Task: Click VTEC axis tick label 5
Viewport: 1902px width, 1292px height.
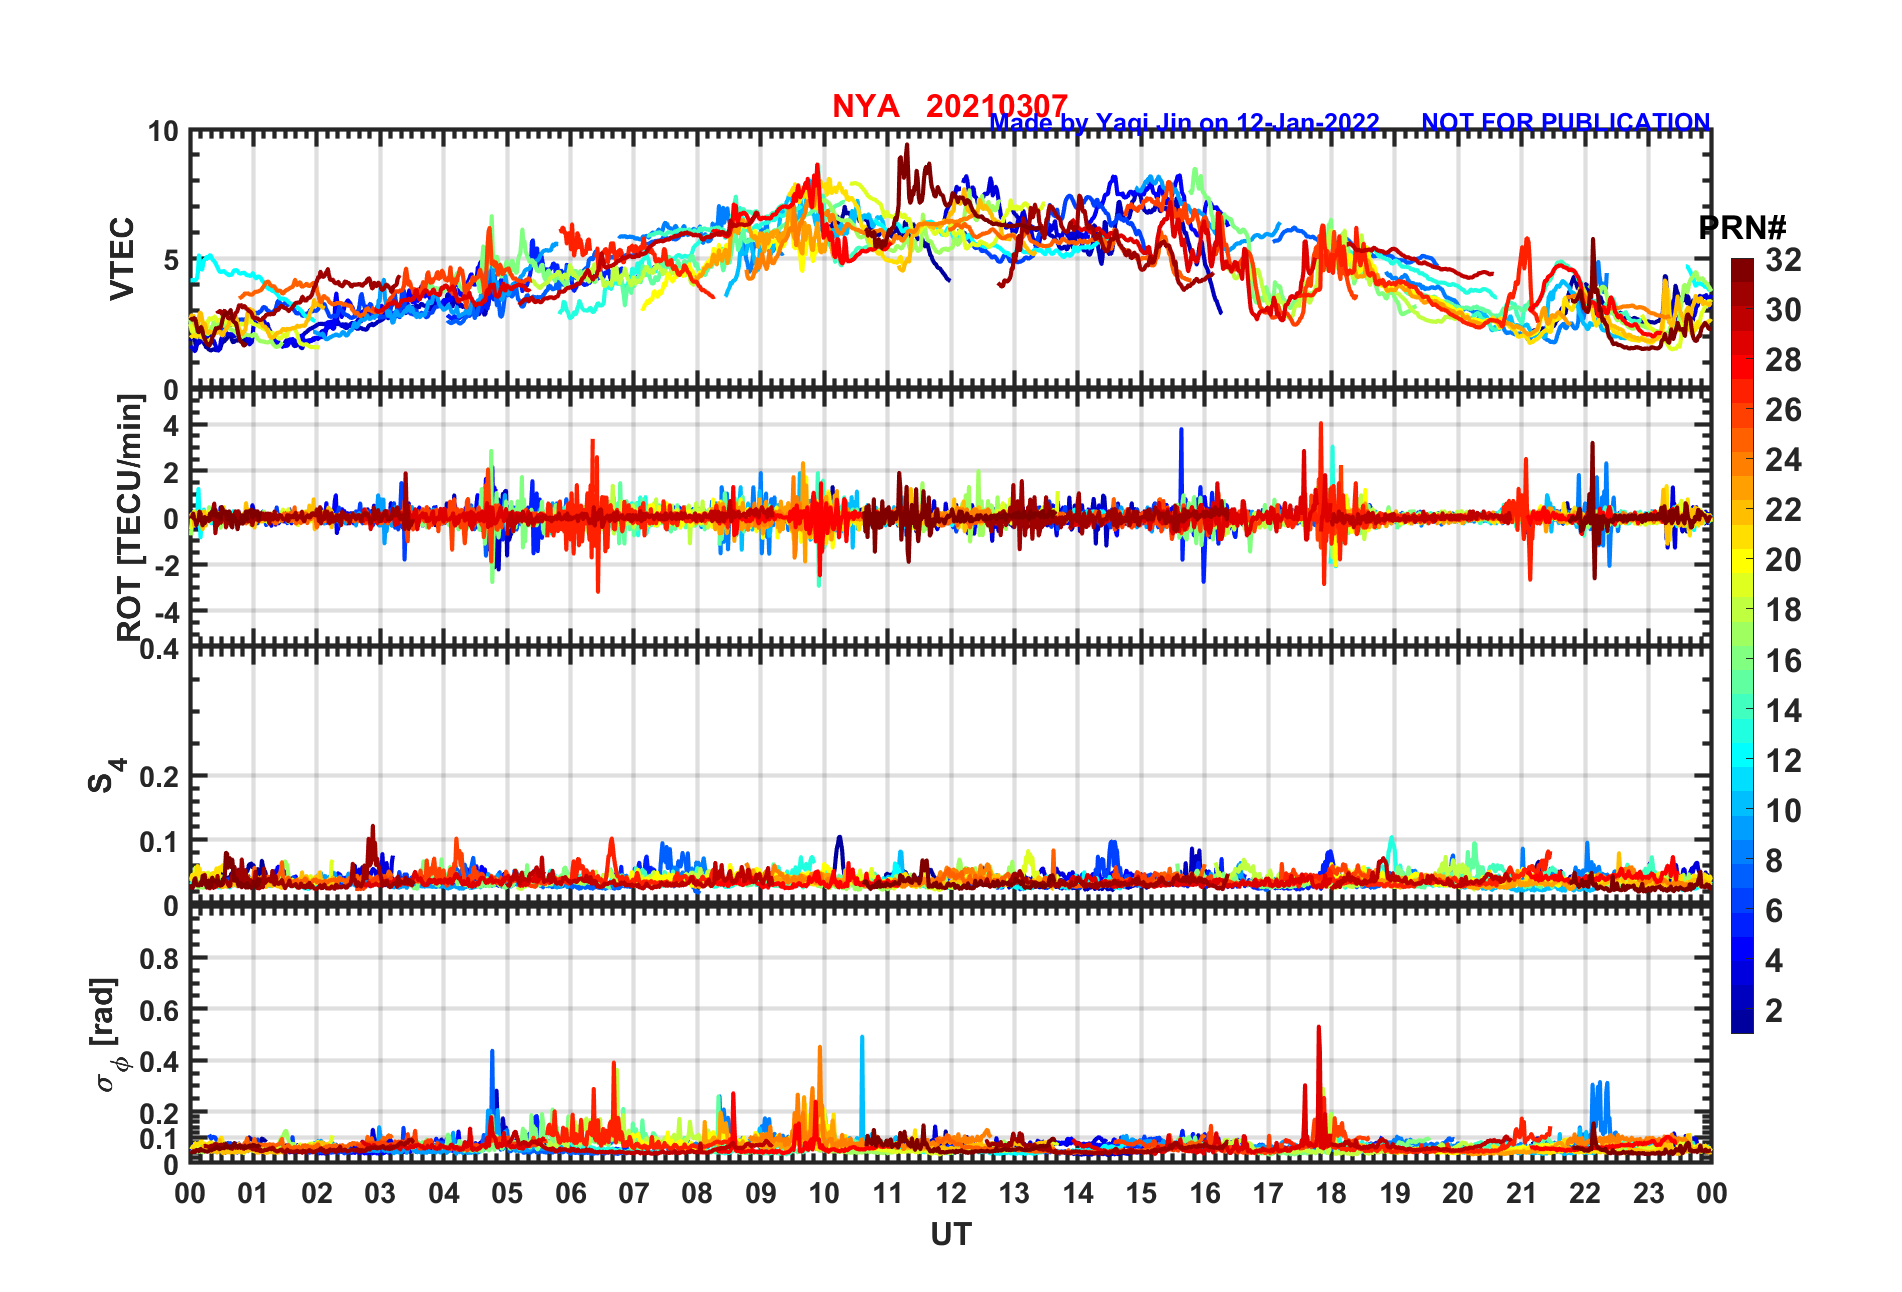Action: point(171,260)
